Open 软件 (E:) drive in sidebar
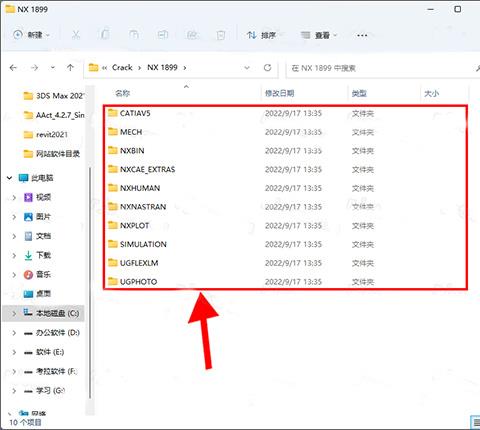Image resolution: width=480 pixels, height=430 pixels. click(x=44, y=352)
